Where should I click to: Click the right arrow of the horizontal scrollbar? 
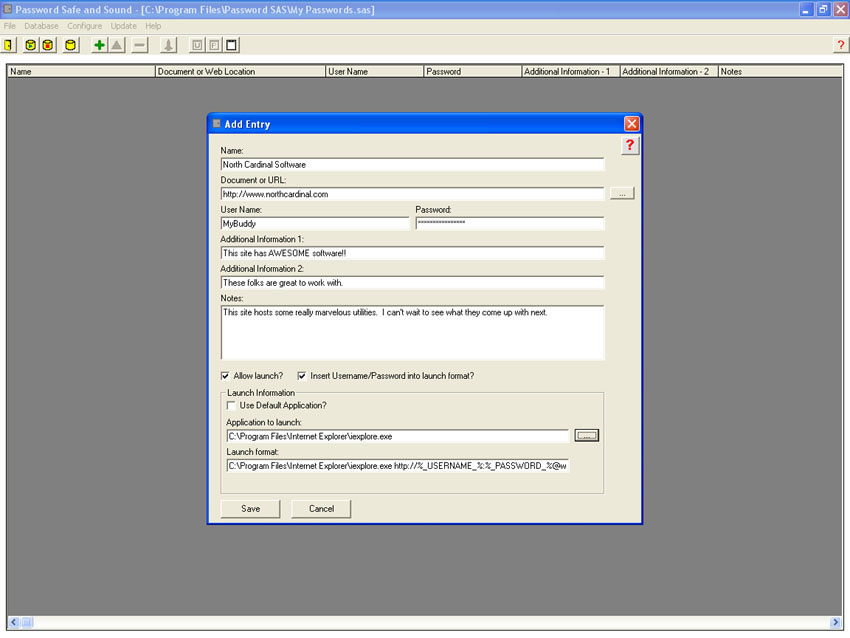coord(836,623)
